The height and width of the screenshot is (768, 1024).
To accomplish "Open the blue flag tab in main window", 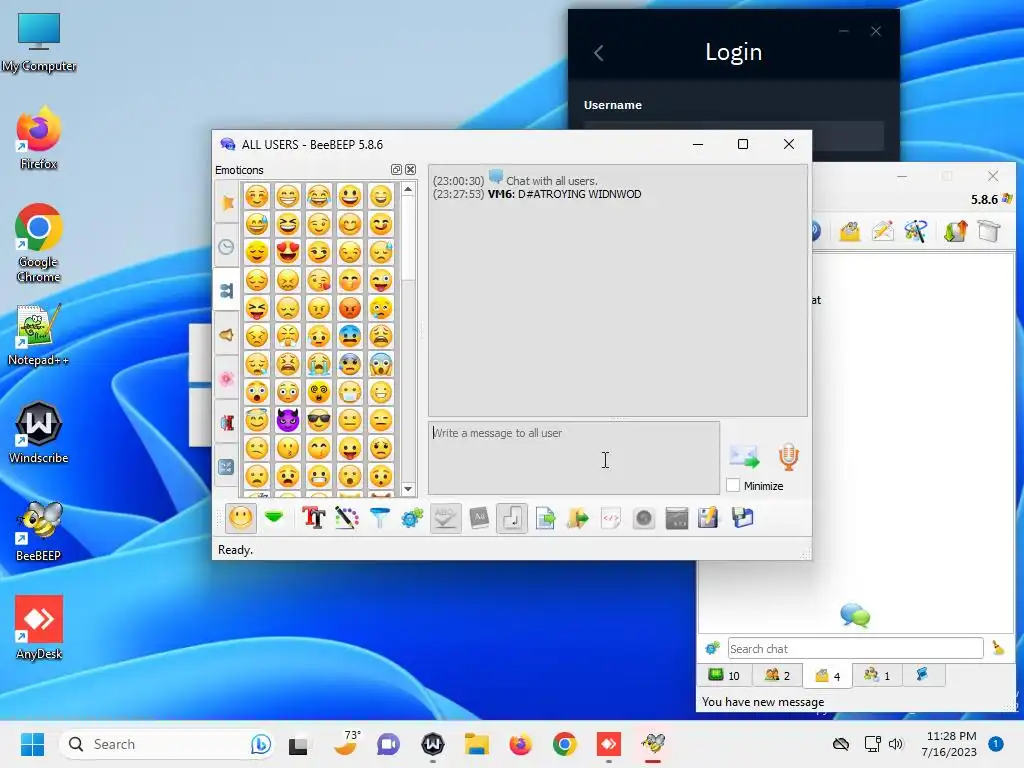I will [x=922, y=675].
